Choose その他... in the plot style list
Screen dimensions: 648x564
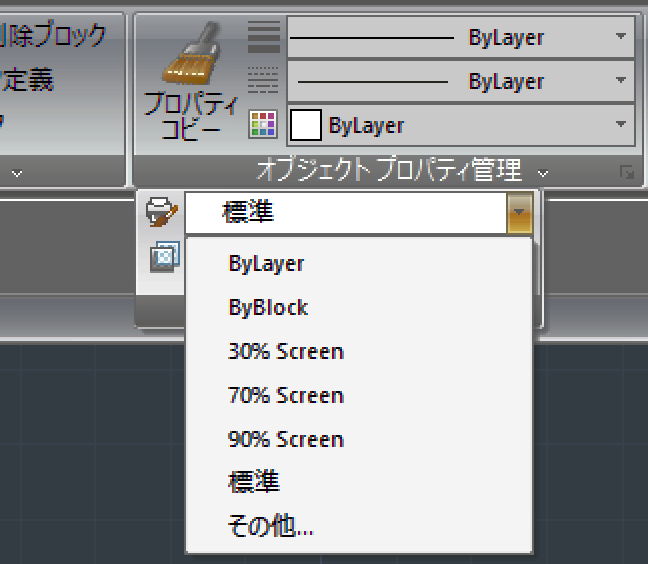tap(359, 526)
